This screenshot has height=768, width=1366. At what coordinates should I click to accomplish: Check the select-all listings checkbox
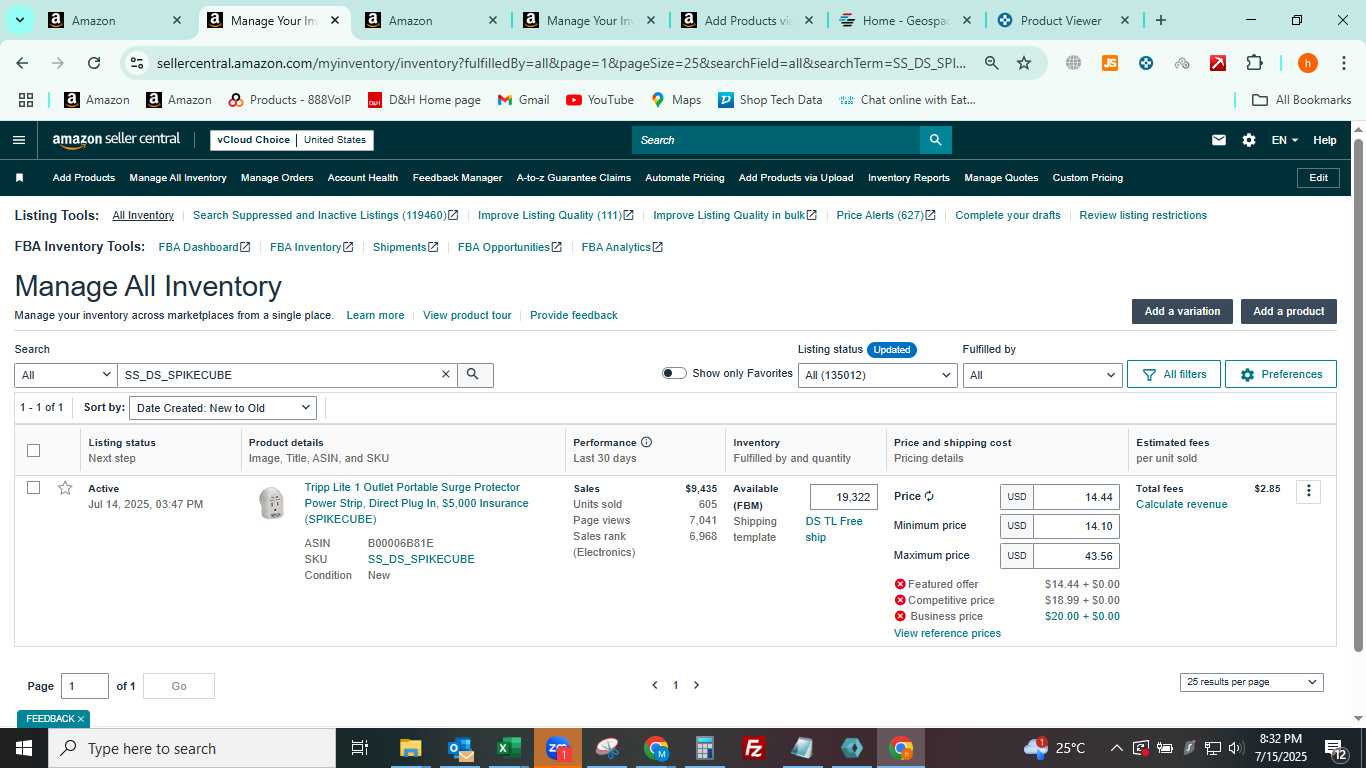(33, 450)
